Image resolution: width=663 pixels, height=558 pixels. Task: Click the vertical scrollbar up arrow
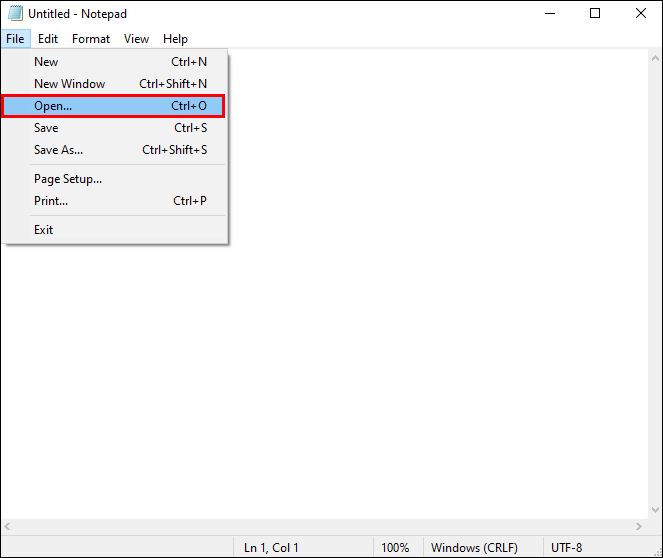(x=655, y=58)
